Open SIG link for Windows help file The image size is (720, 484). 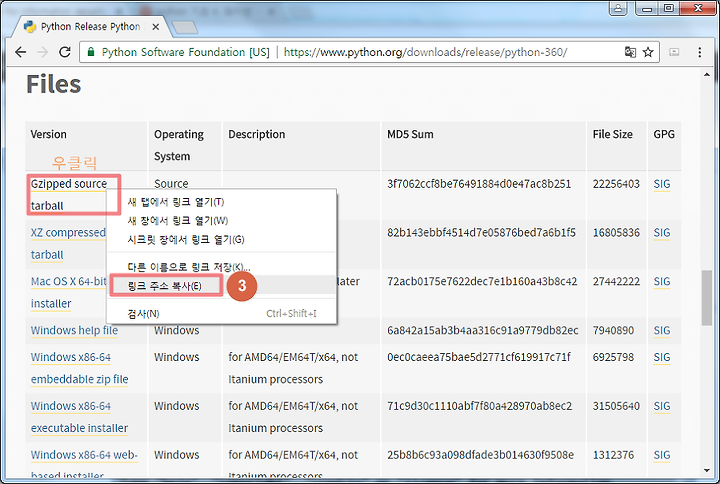662,330
